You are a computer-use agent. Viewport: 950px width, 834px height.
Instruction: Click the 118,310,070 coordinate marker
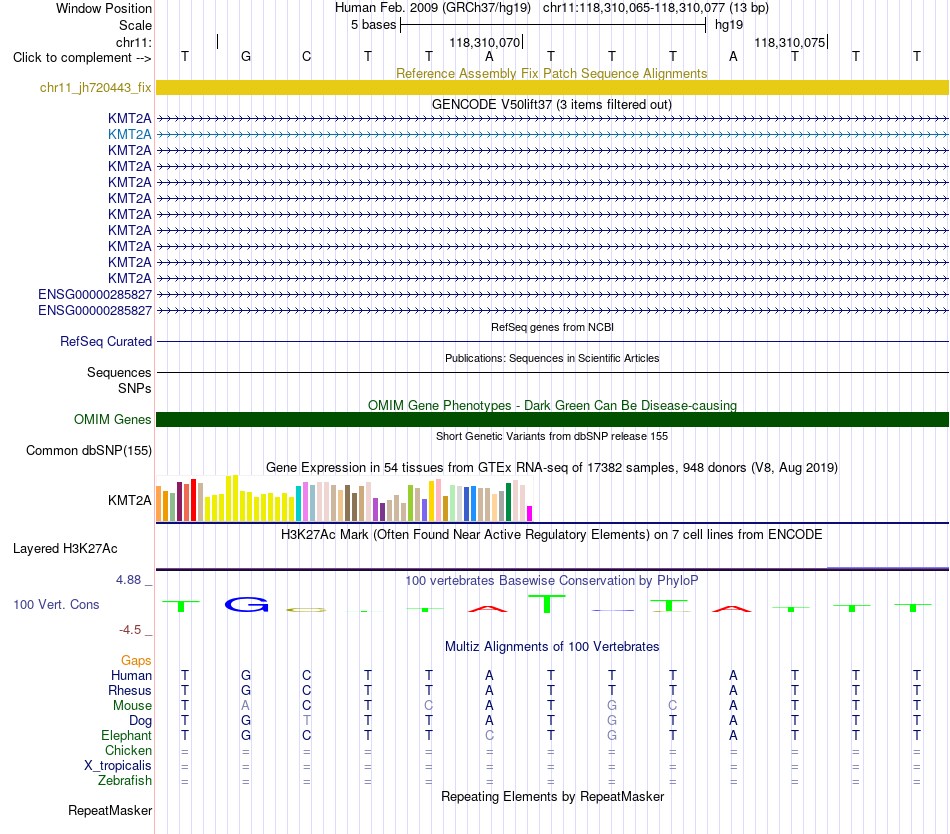[485, 42]
